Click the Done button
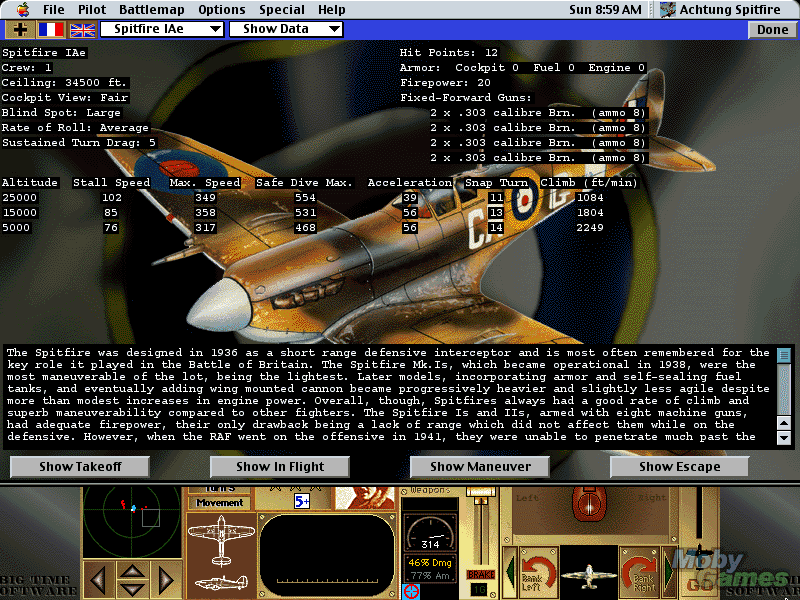Image resolution: width=800 pixels, height=600 pixels. point(772,30)
